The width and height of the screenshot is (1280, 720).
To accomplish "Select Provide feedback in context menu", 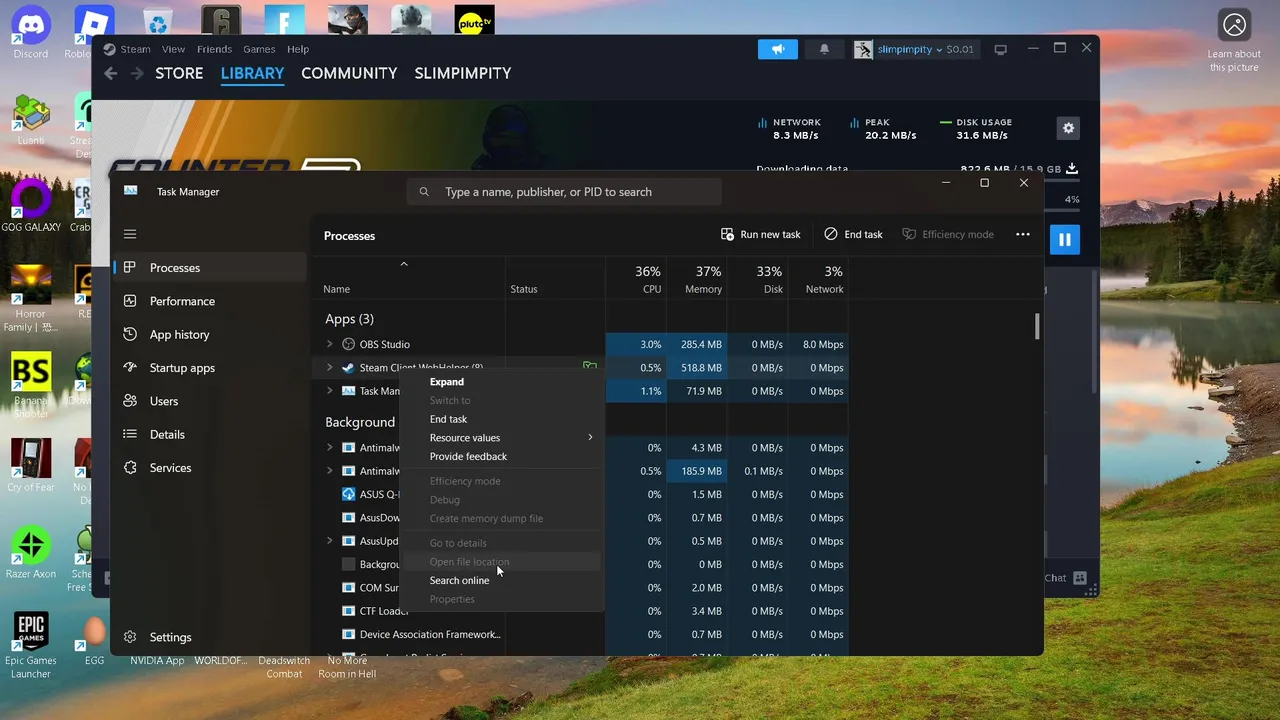I will 468,457.
